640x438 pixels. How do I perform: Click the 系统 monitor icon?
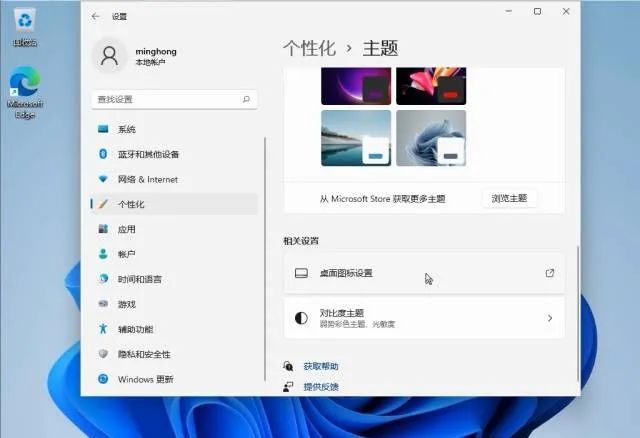[103, 129]
